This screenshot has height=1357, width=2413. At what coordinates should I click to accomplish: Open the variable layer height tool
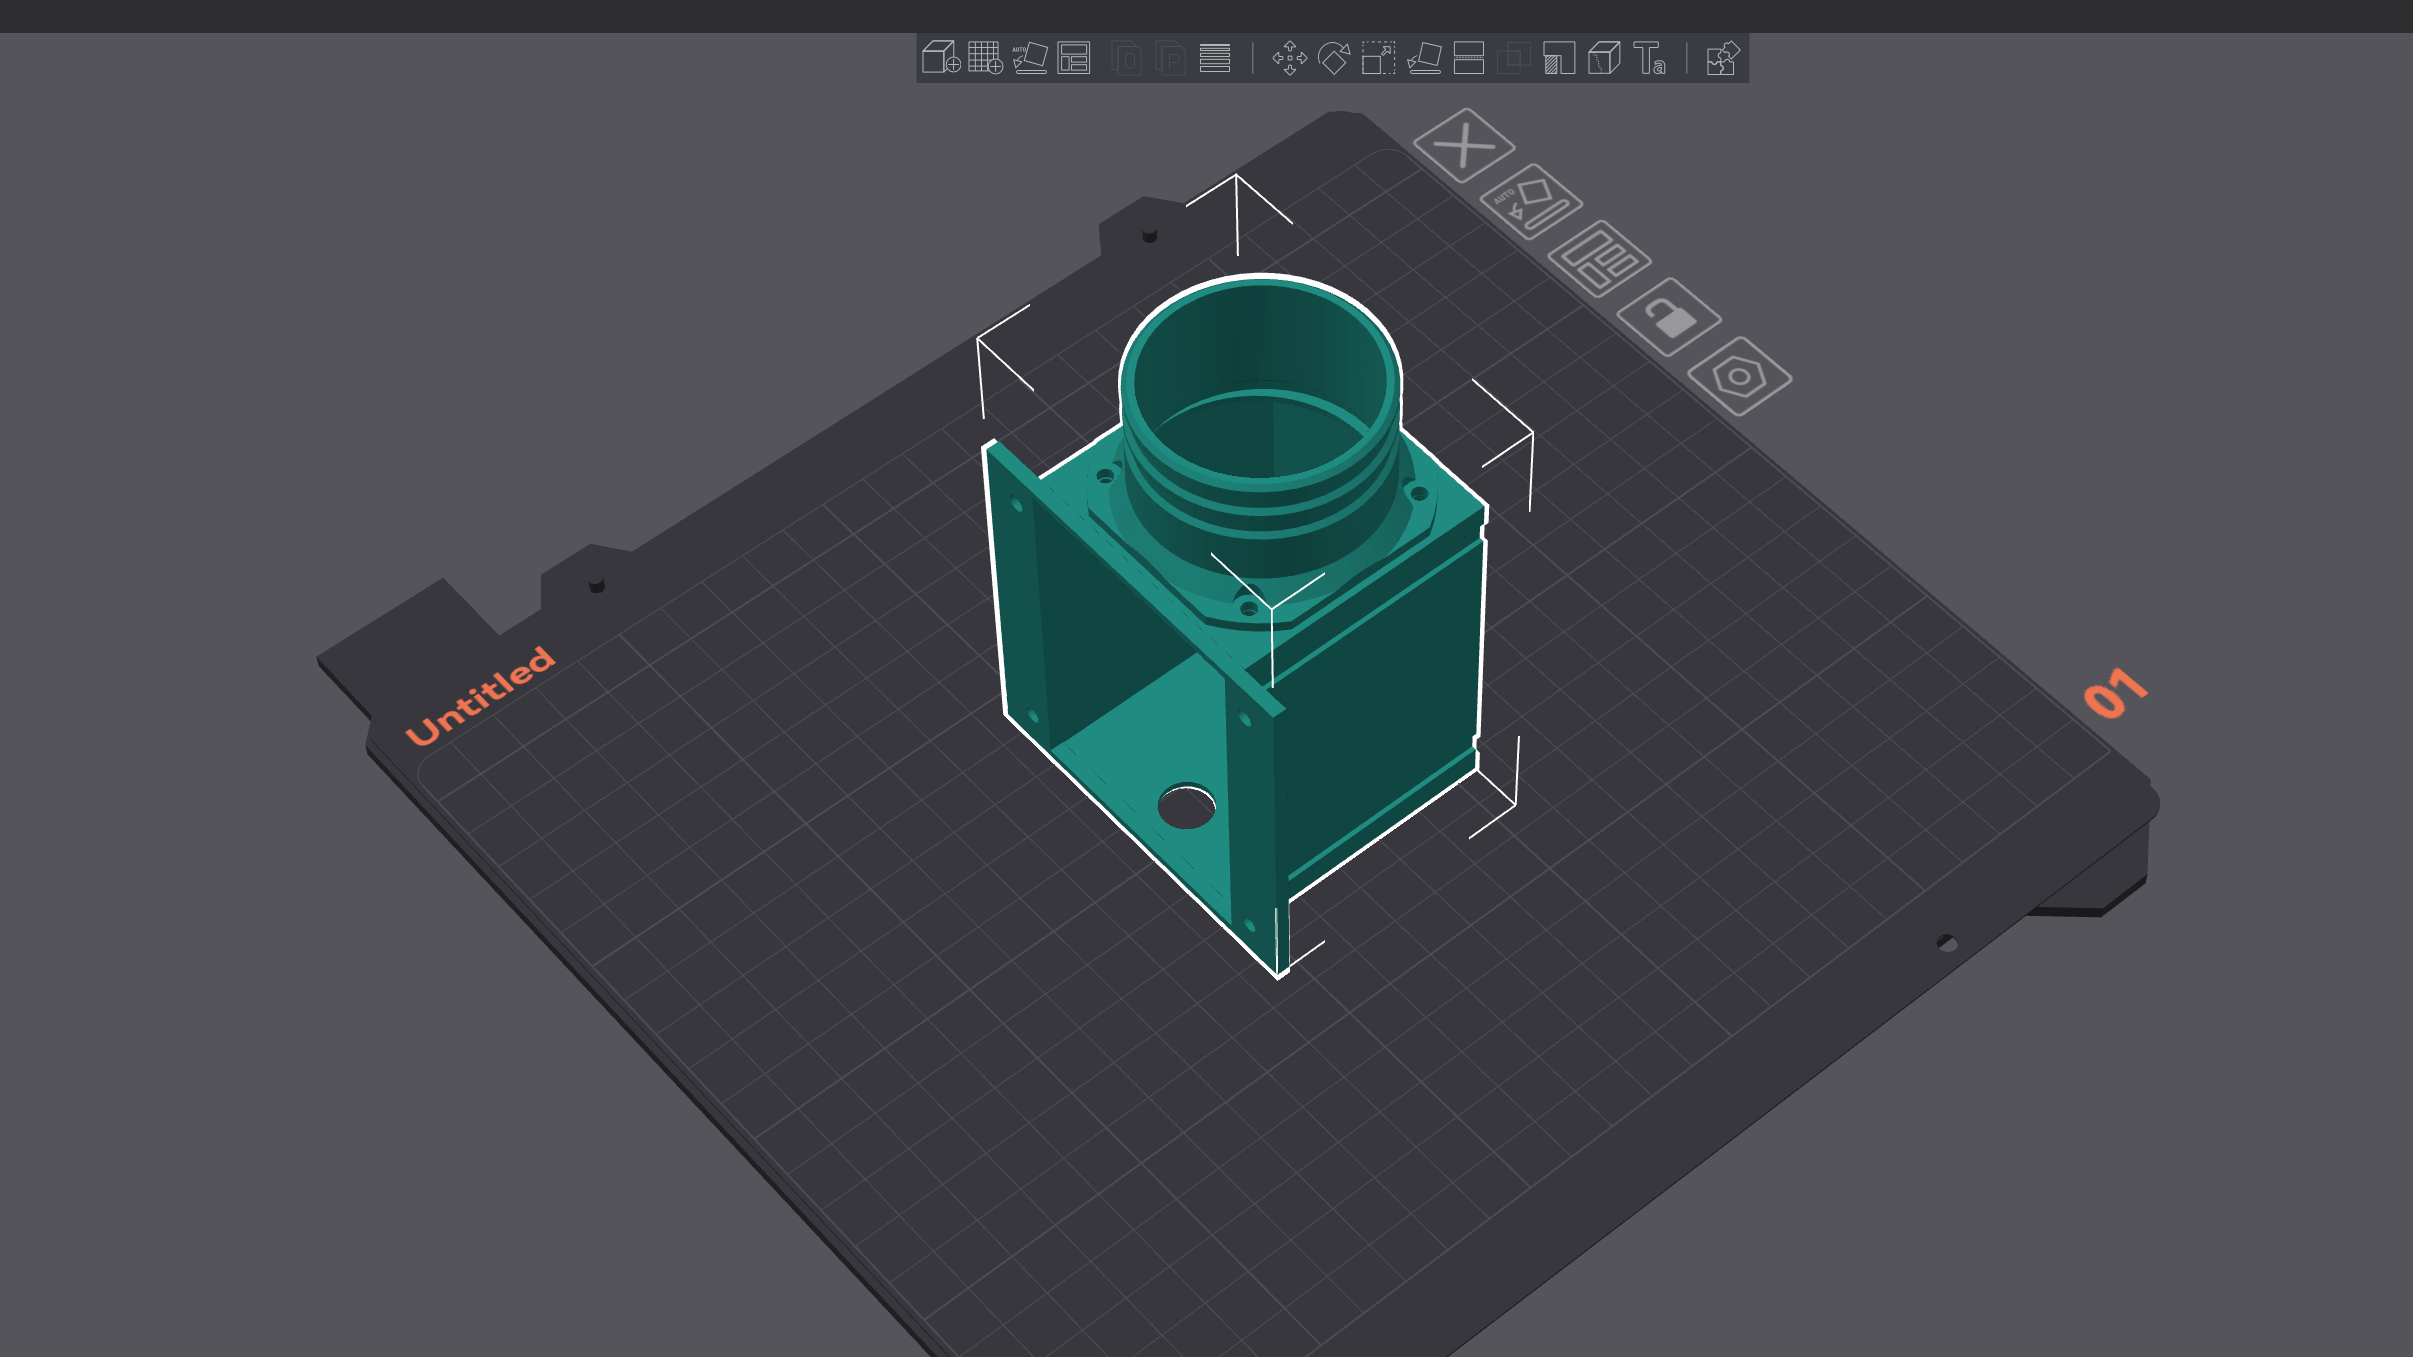point(1215,58)
